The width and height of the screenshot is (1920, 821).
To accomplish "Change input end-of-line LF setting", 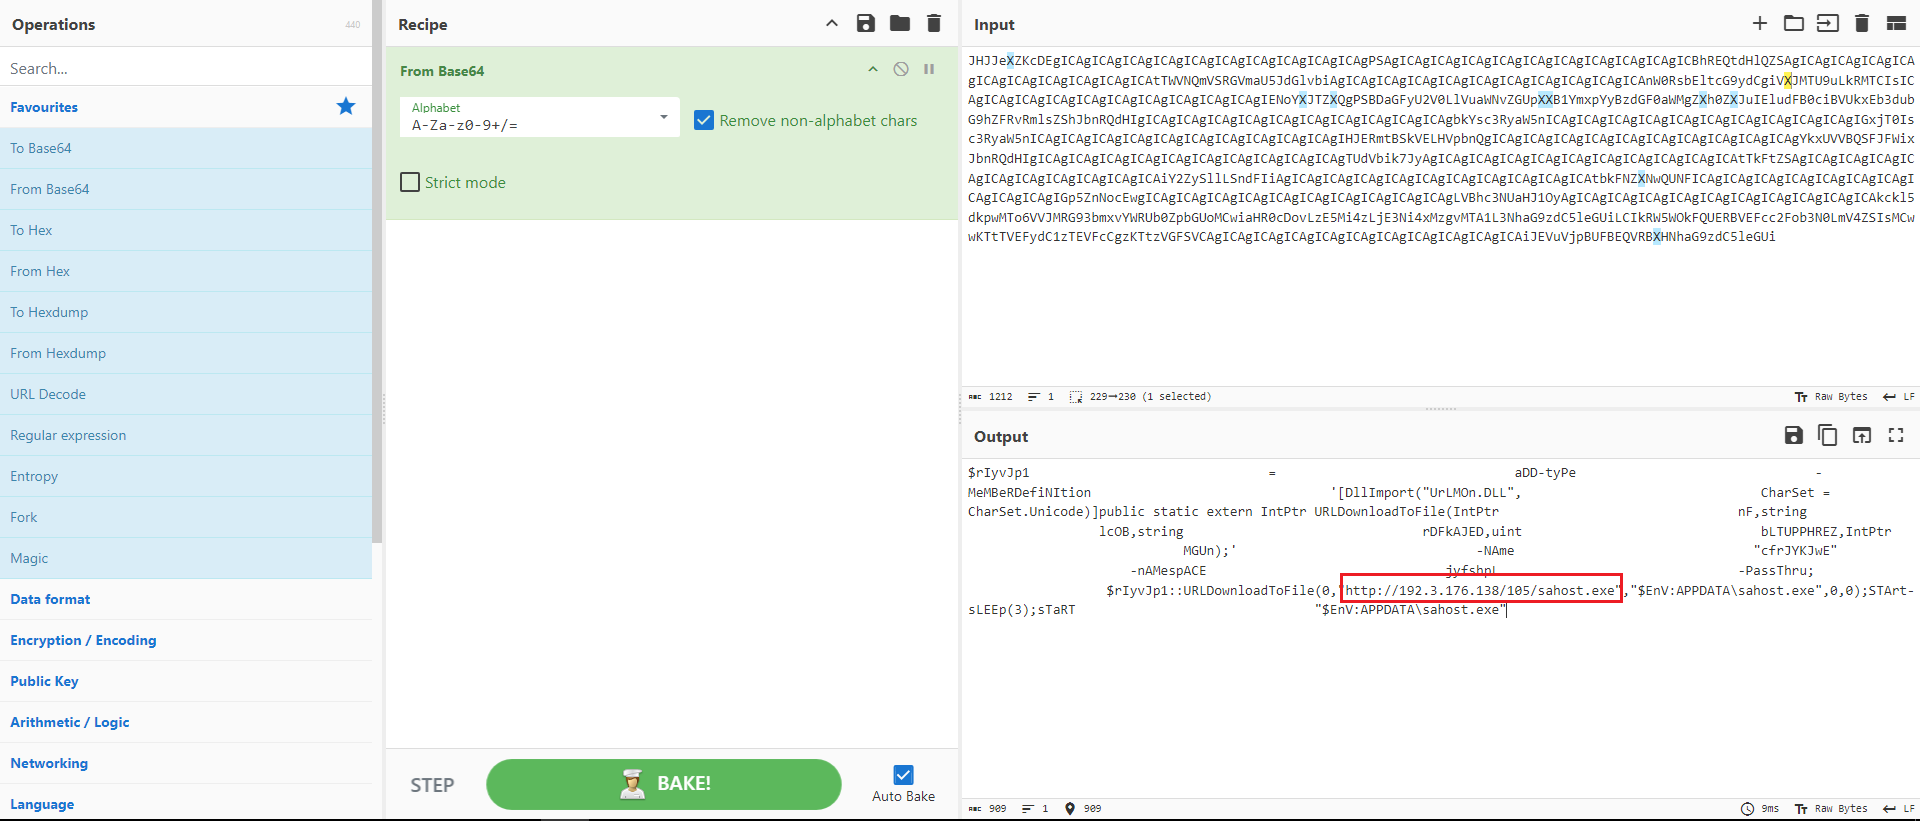I will [x=1899, y=397].
